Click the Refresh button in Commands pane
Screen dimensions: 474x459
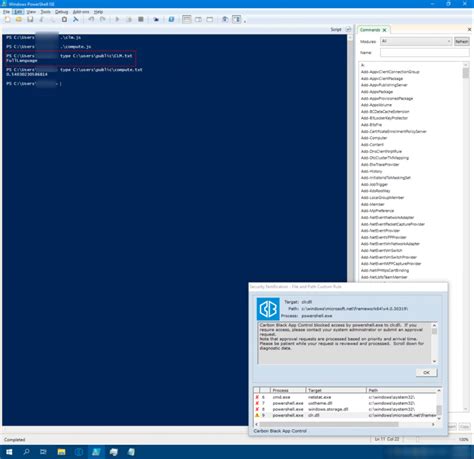pyautogui.click(x=462, y=41)
